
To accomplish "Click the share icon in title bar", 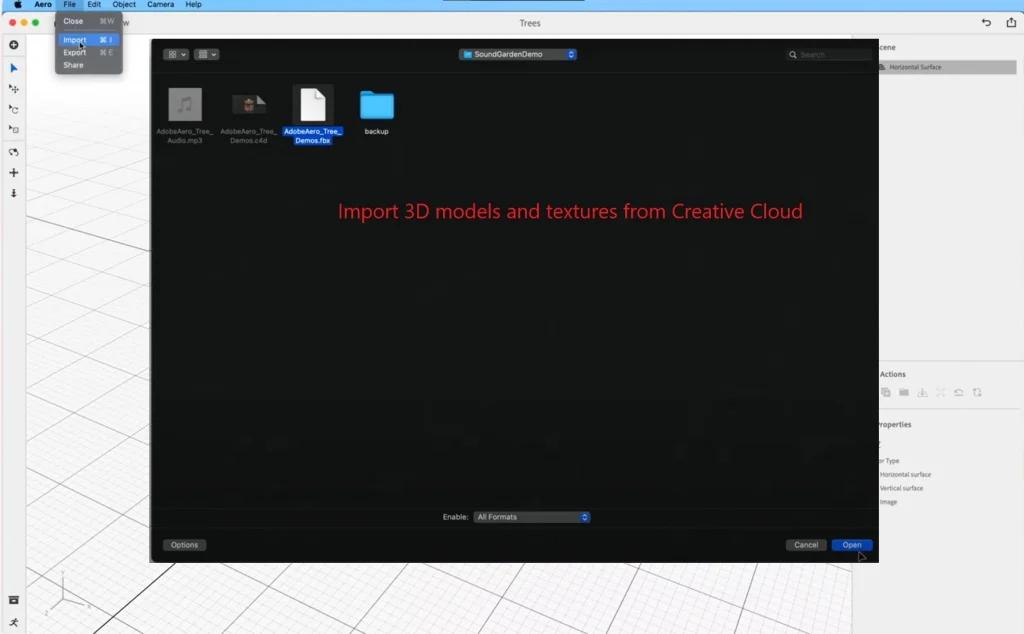I will tap(1011, 22).
